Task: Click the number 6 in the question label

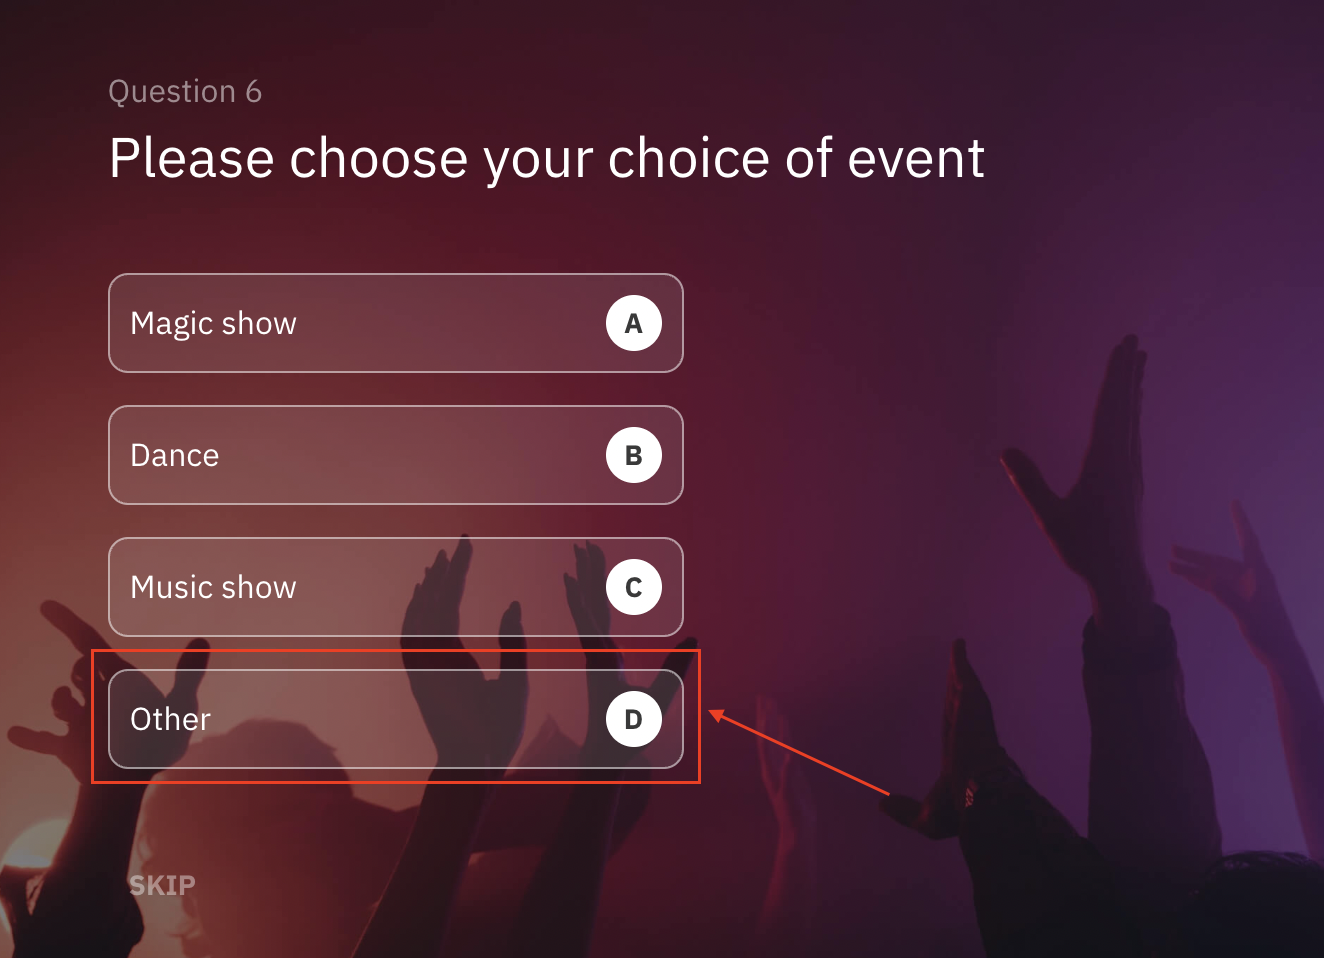Action: pyautogui.click(x=253, y=91)
